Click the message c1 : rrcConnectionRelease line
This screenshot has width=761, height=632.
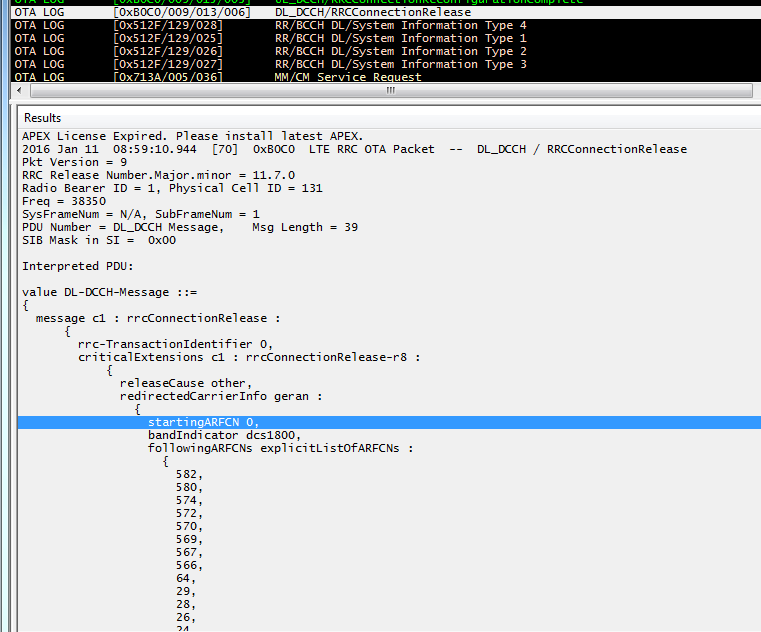(x=158, y=318)
